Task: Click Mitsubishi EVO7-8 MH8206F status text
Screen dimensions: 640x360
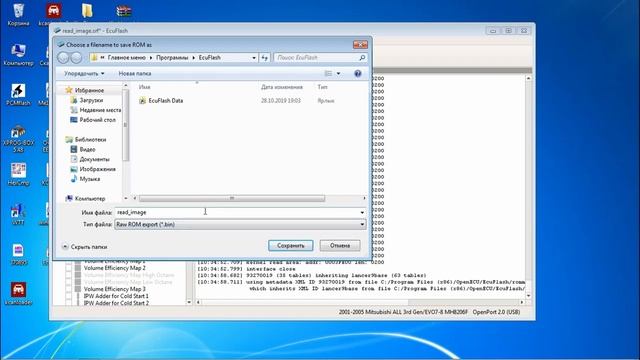Action: pos(403,312)
